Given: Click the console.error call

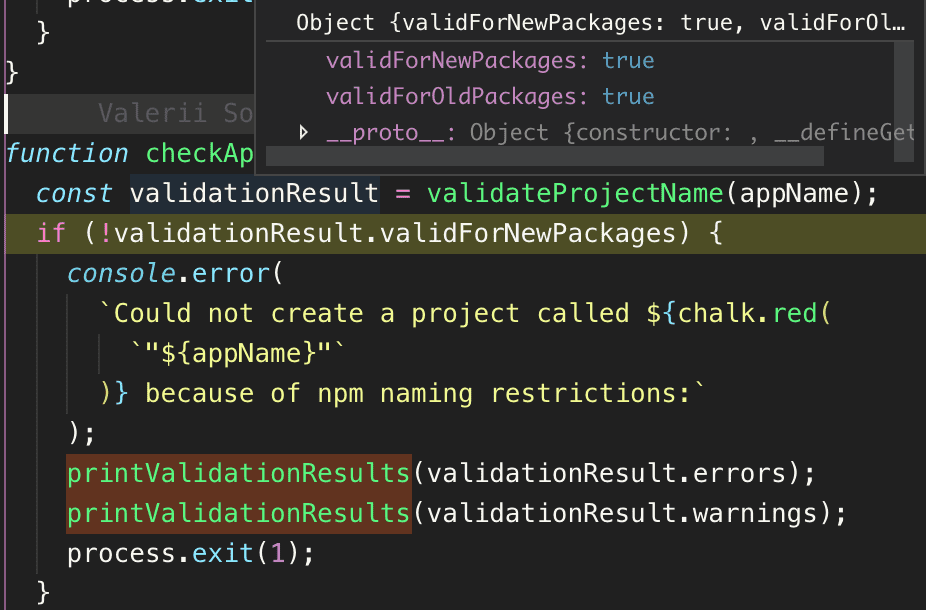Looking at the screenshot, I should pyautogui.click(x=168, y=273).
